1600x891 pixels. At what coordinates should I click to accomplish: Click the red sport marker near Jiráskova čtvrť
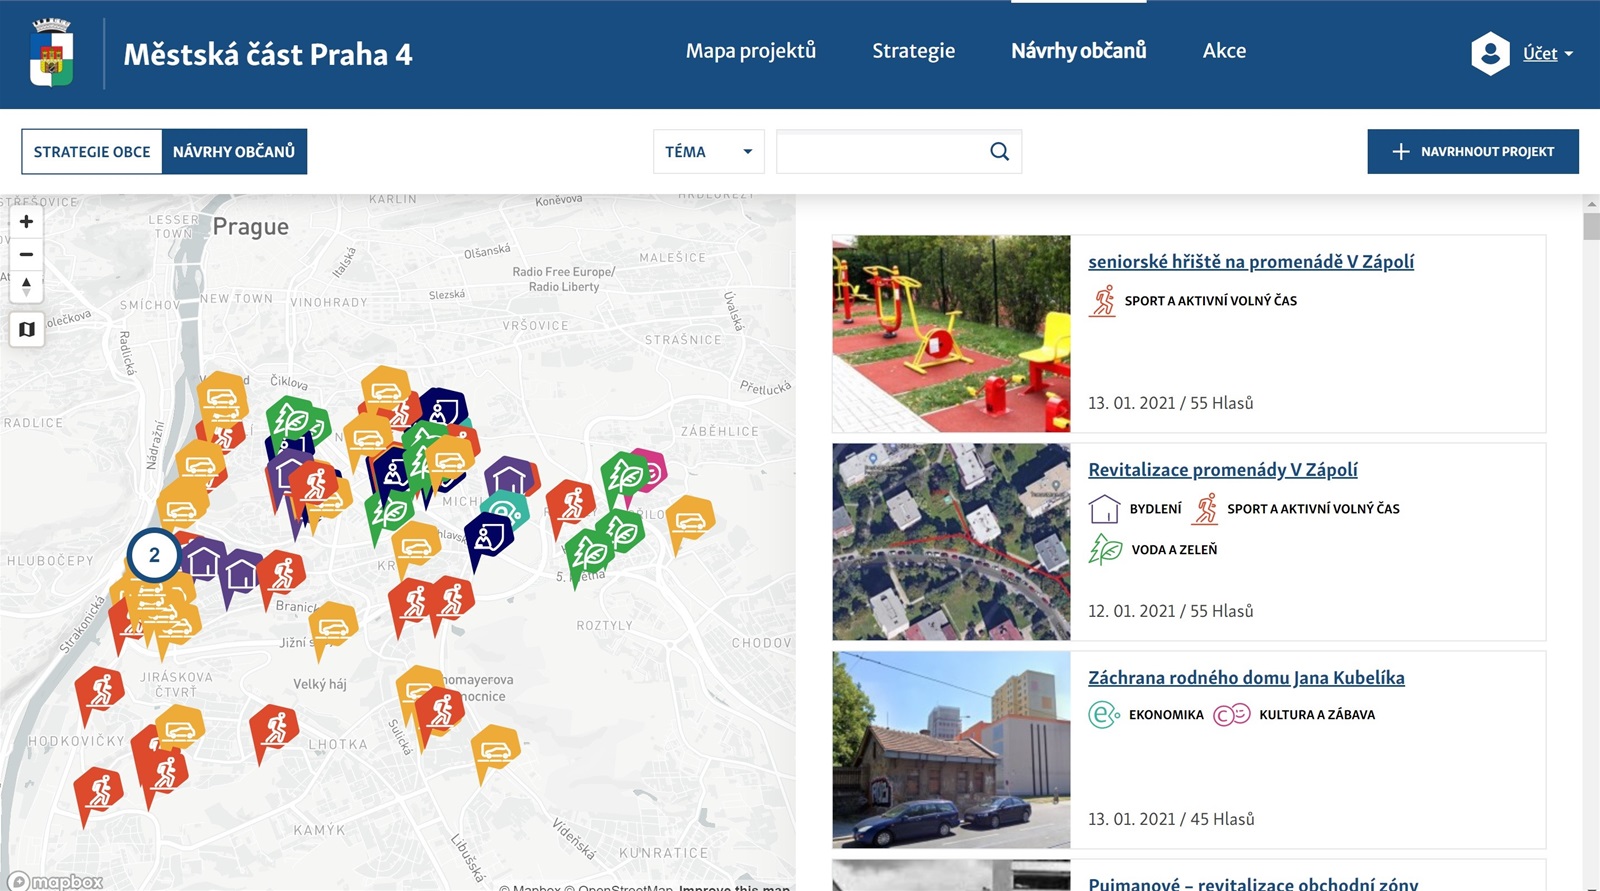pos(100,690)
